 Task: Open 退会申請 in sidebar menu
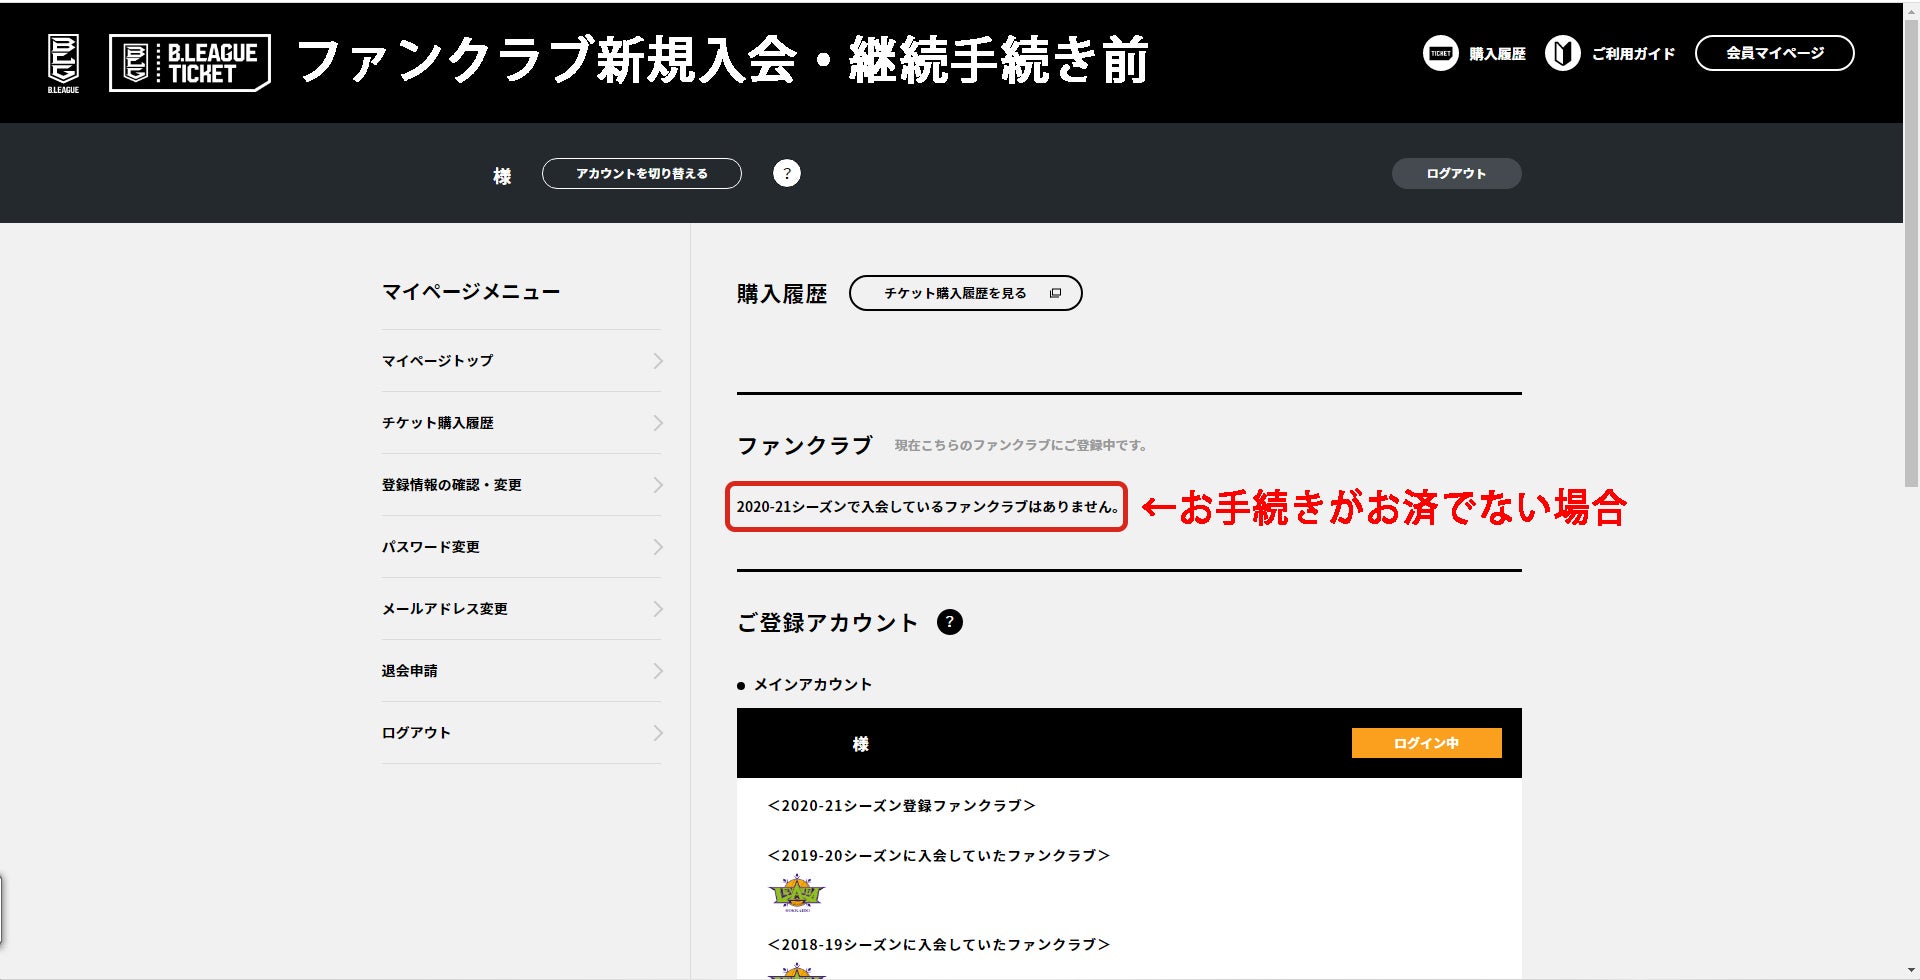409,671
